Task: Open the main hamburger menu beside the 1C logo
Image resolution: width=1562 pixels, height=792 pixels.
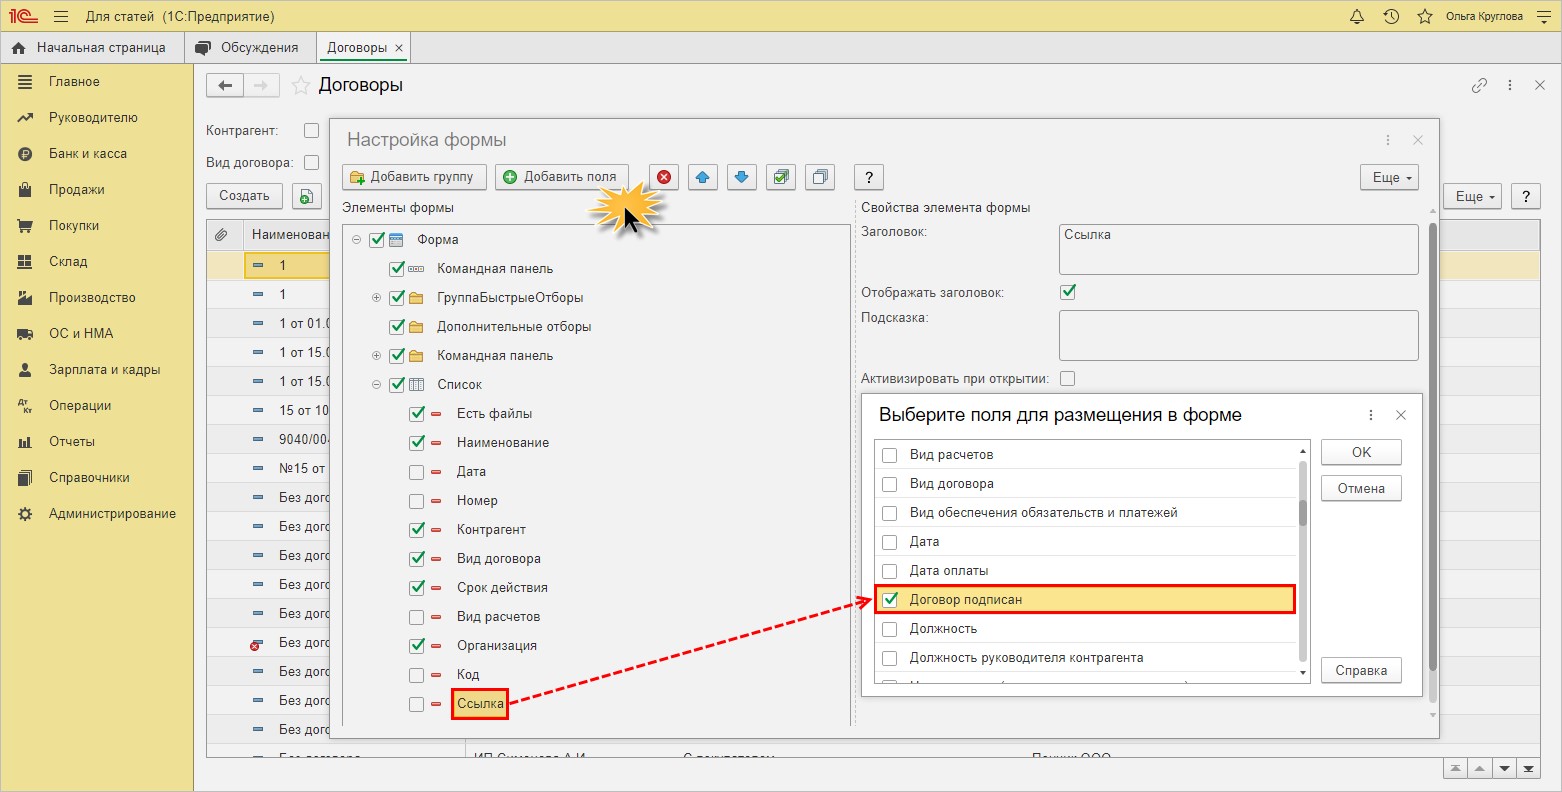Action: (x=61, y=17)
